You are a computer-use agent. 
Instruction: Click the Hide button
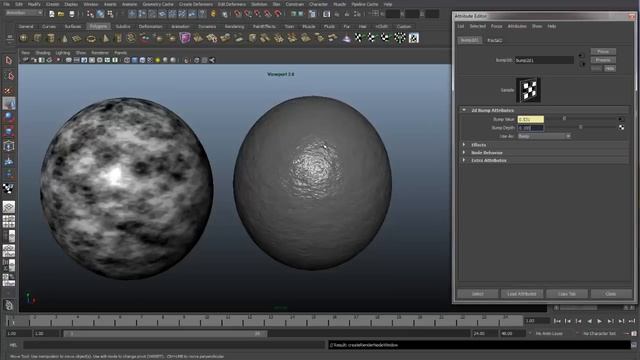[x=609, y=69]
